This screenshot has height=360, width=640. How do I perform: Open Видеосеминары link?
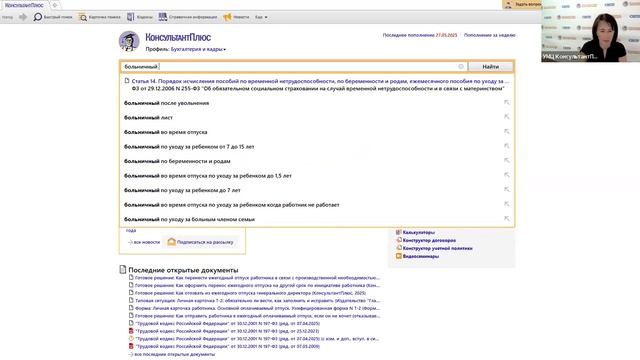click(x=420, y=256)
